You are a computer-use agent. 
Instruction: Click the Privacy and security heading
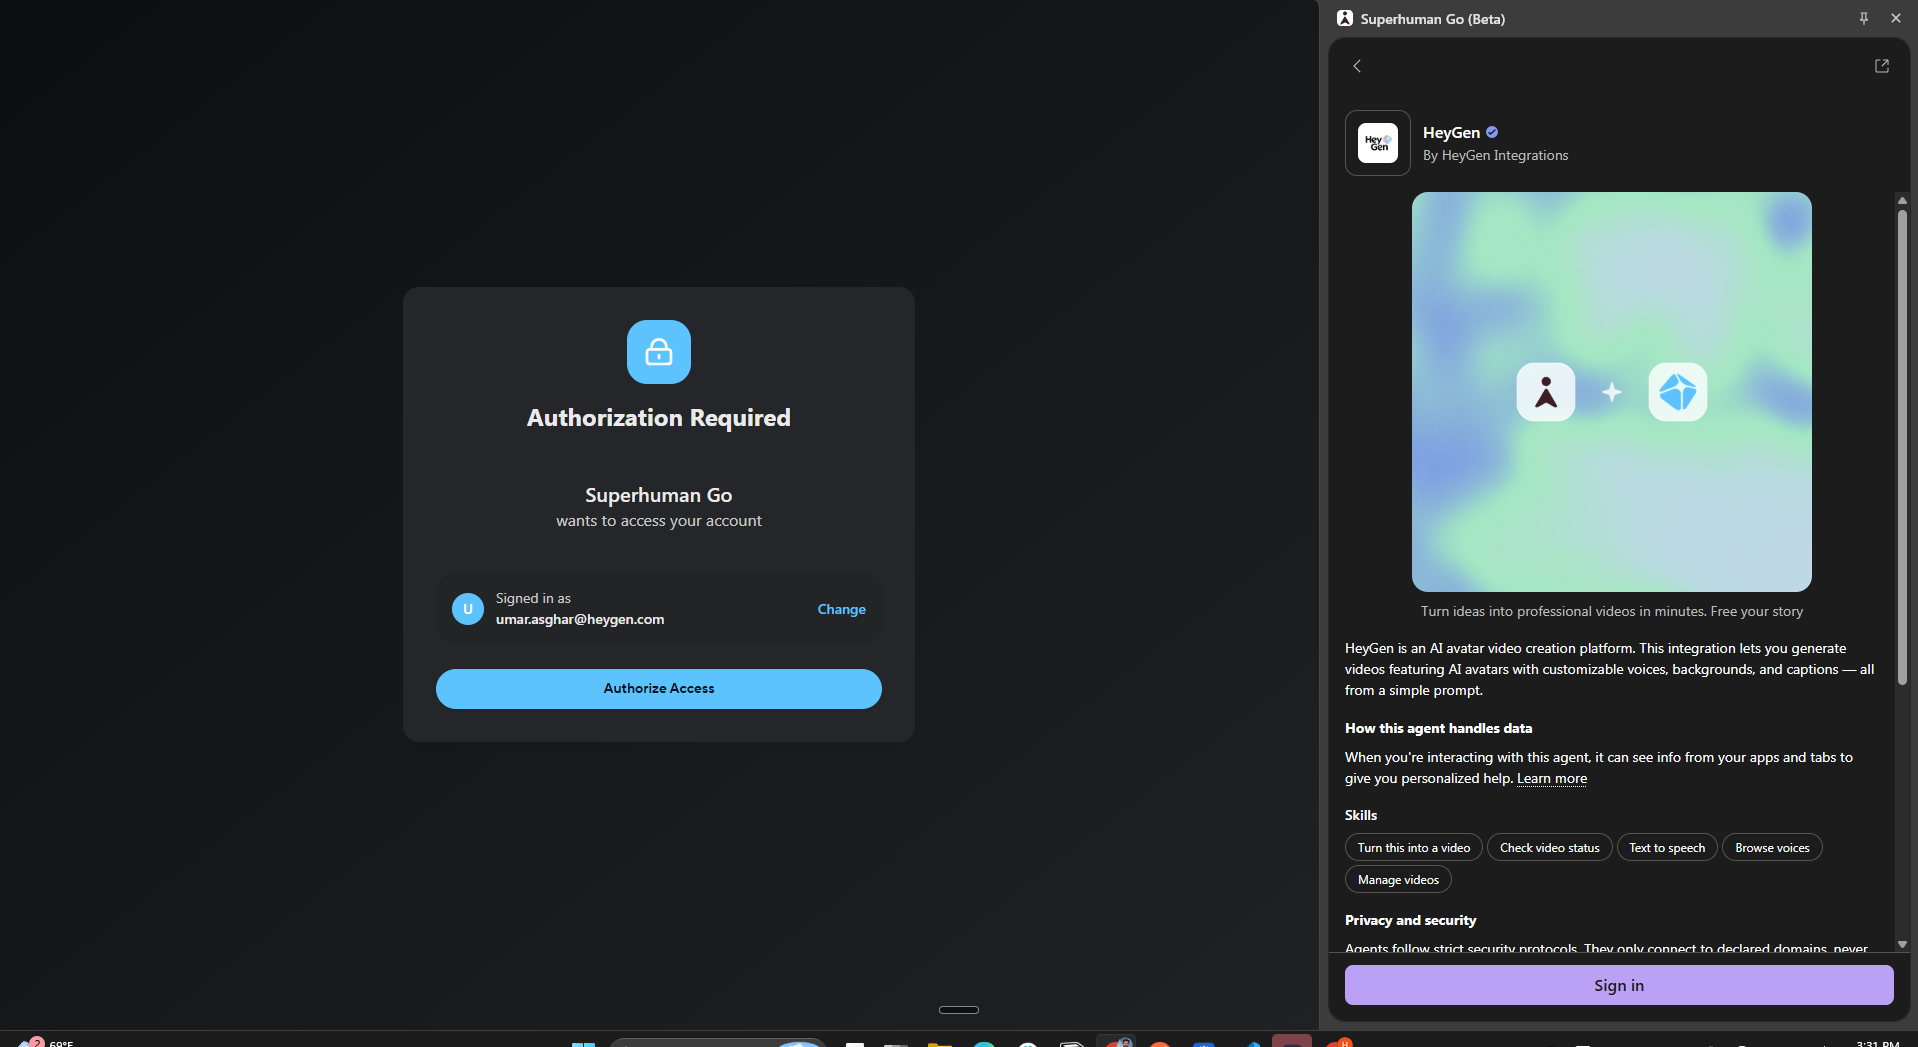[1410, 920]
